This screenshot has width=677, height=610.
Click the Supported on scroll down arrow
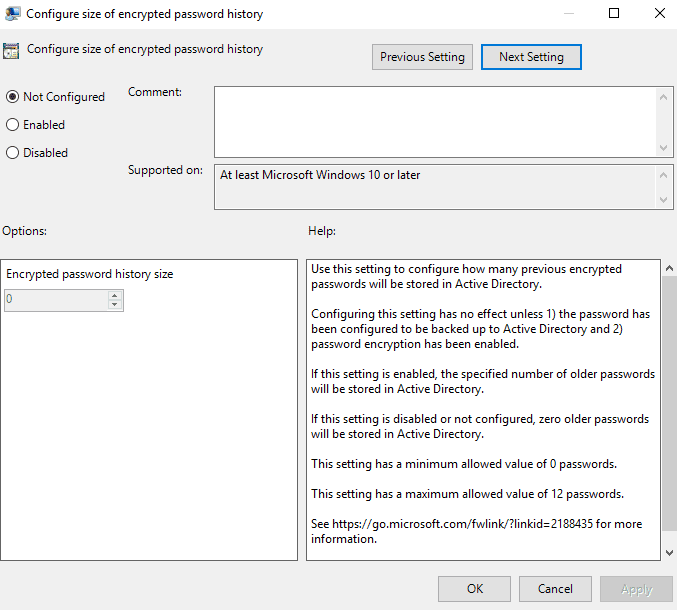tap(665, 201)
